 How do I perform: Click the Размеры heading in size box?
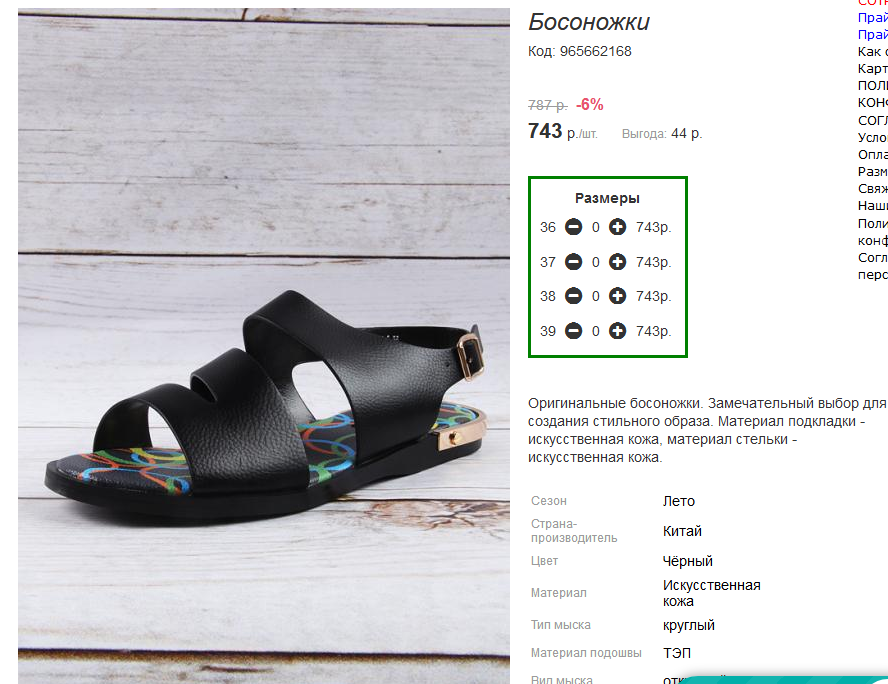607,198
